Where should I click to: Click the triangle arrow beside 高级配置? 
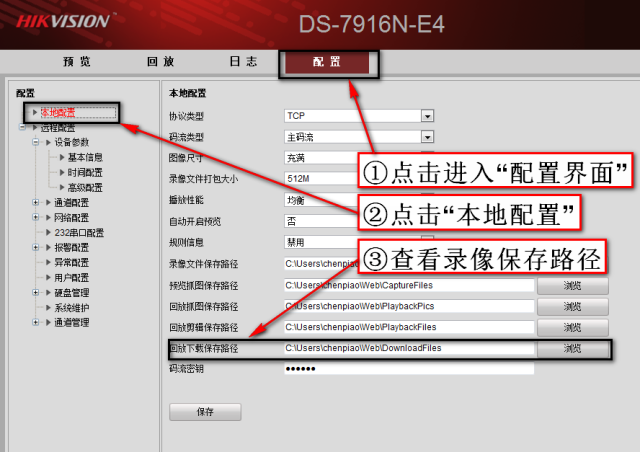(62, 187)
